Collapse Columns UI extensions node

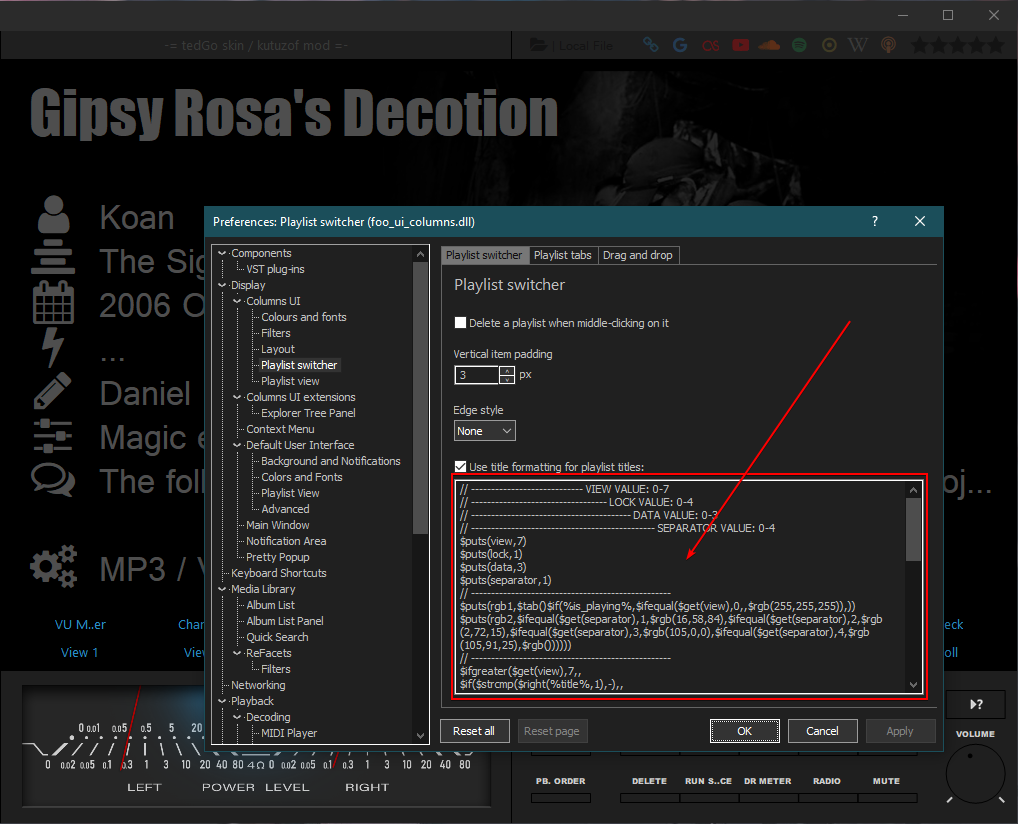tap(238, 397)
